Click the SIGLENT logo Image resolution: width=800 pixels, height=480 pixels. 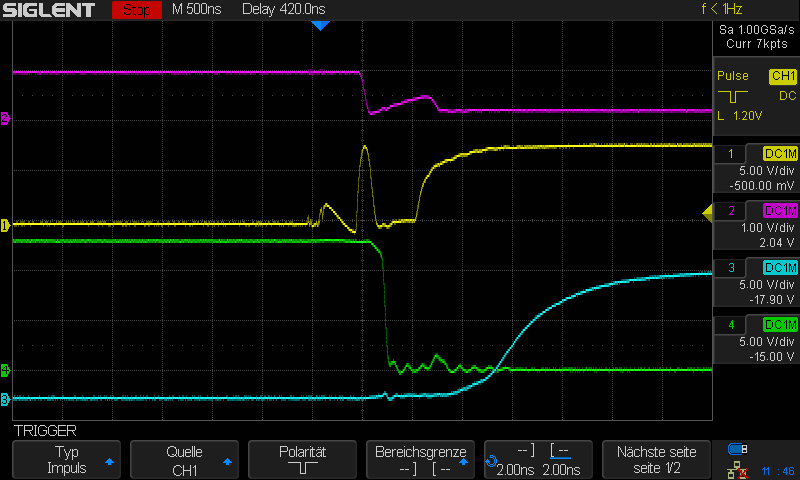tap(48, 10)
